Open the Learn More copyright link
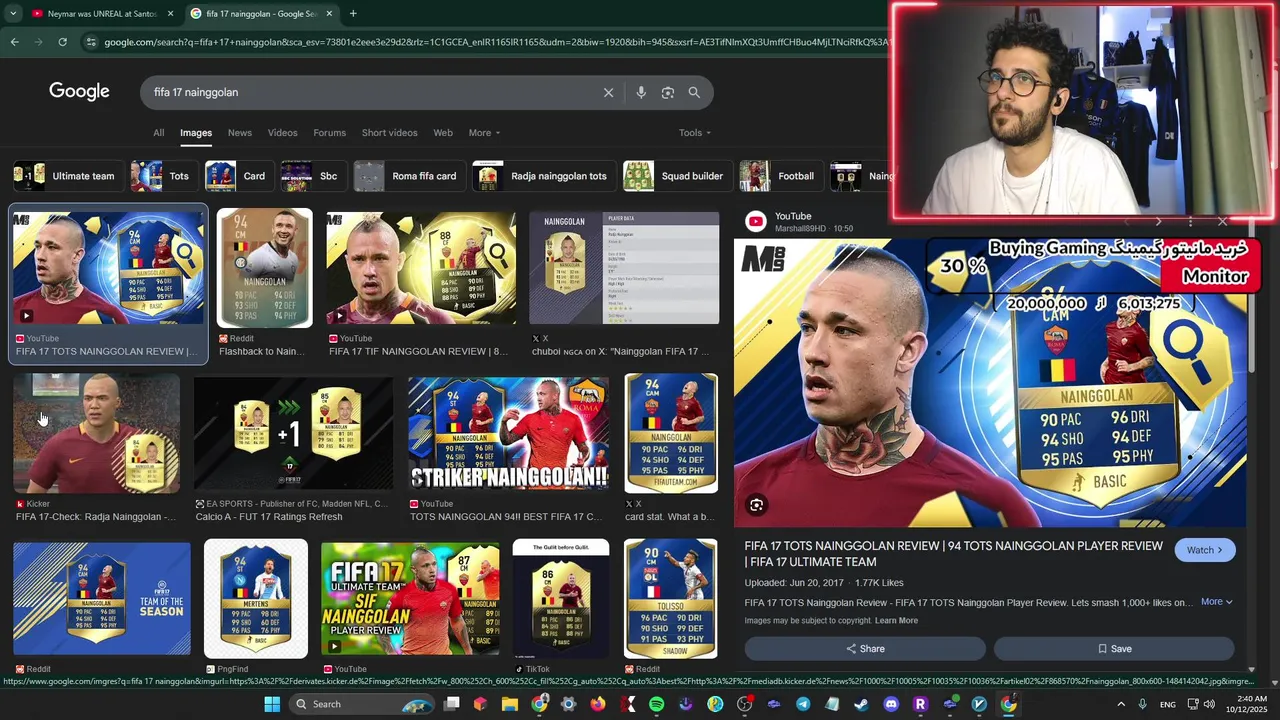1280x720 pixels. (896, 621)
